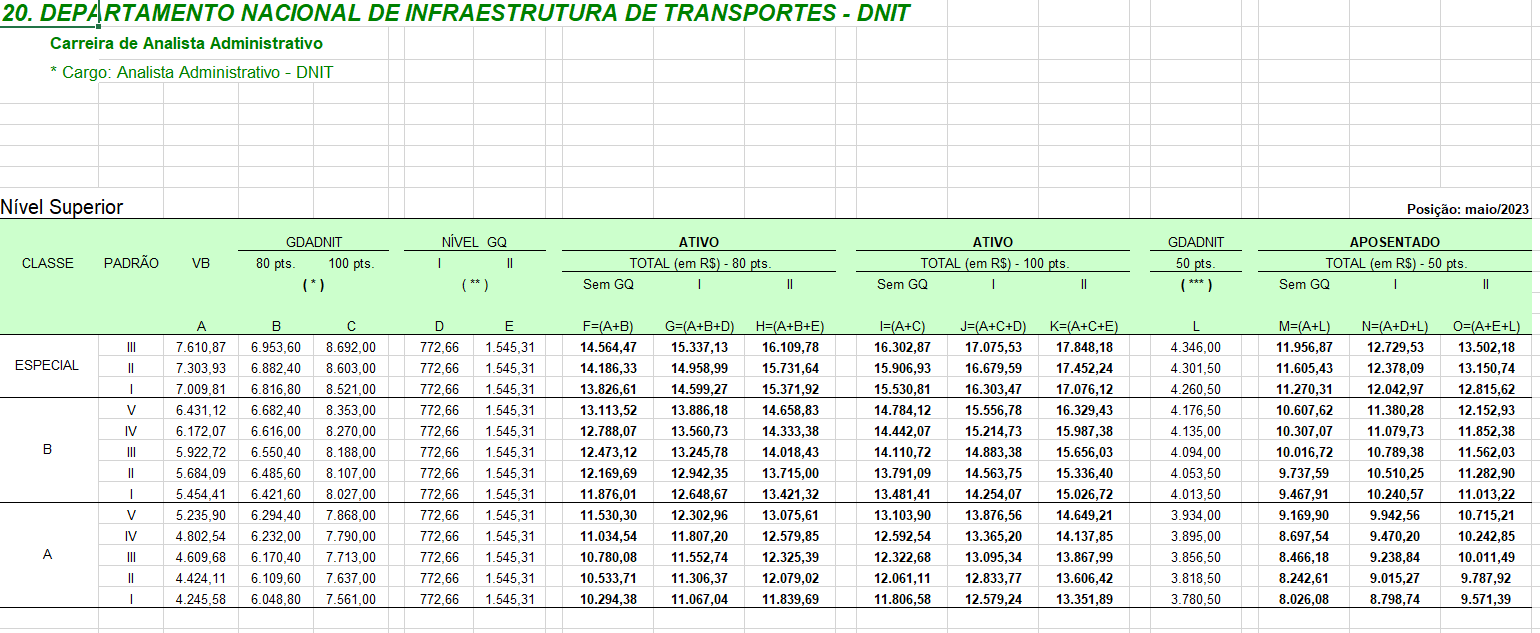Select the 'Posição: maio/2023' cell
The height and width of the screenshot is (633, 1540).
[x=1468, y=209]
